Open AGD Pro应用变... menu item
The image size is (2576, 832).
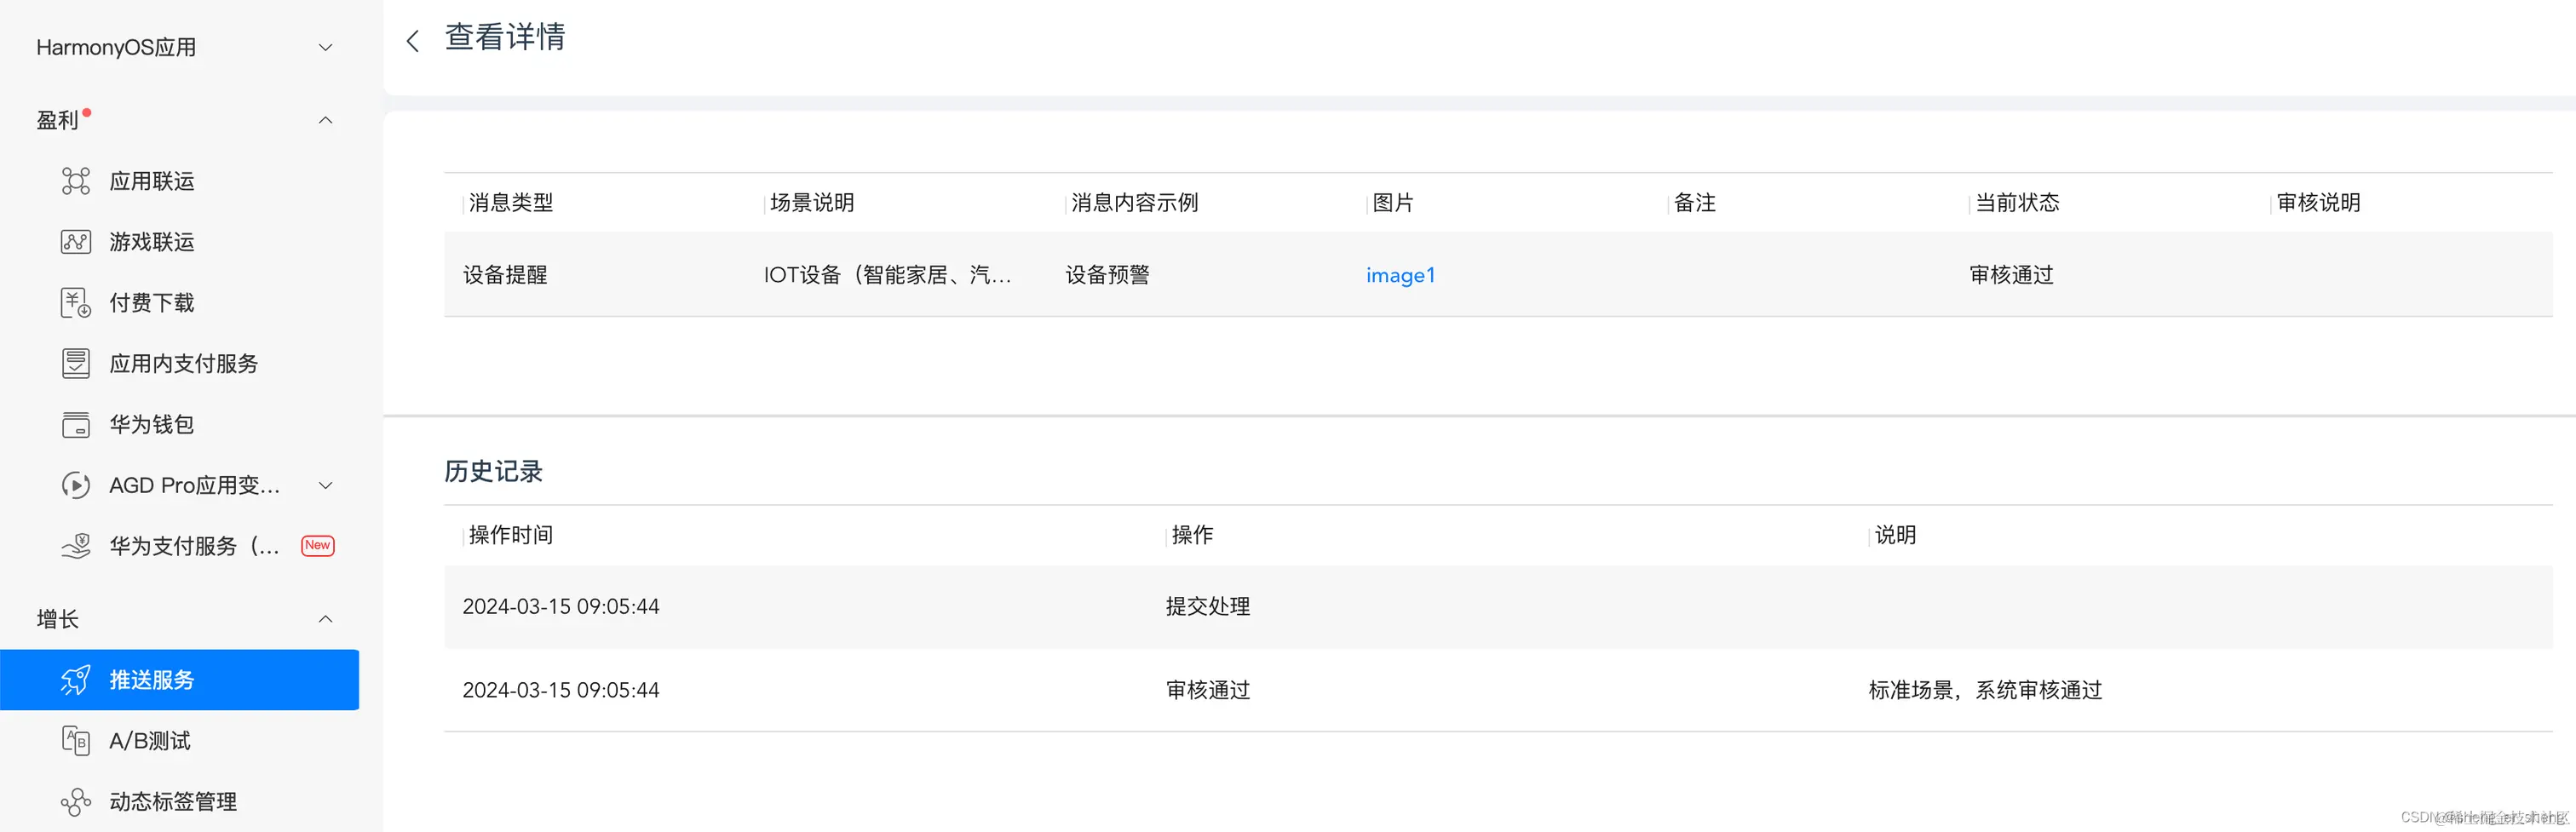[195, 486]
